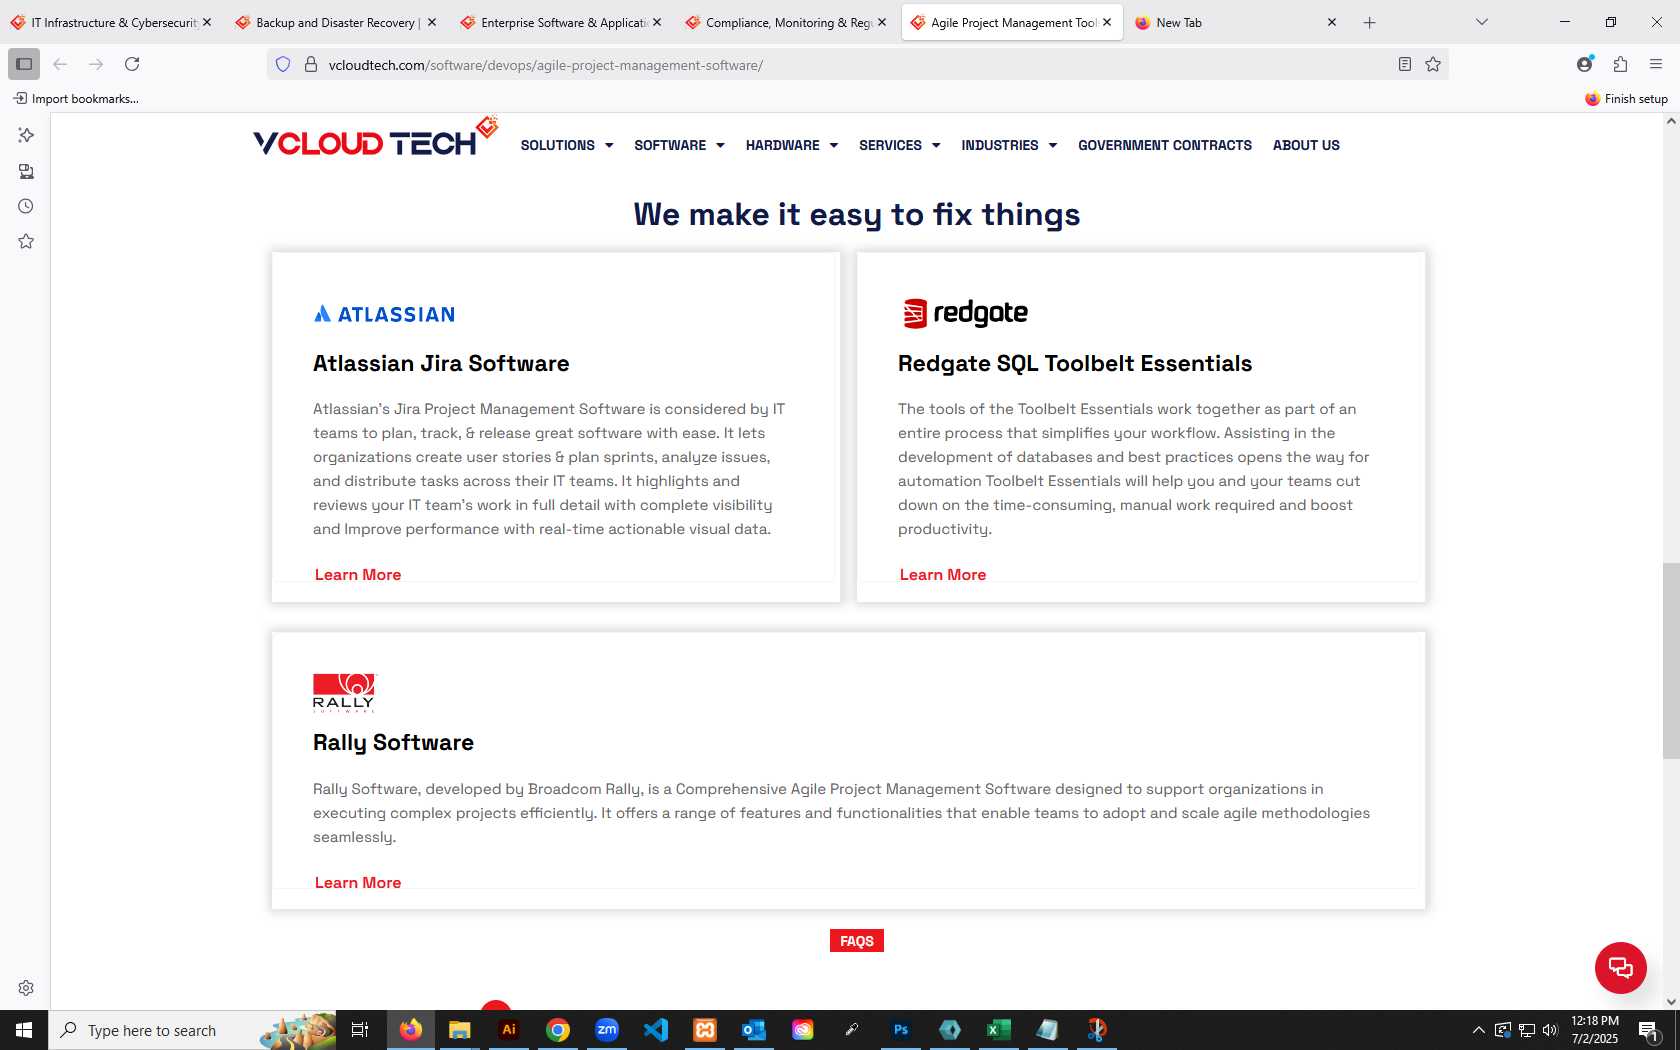Show hidden system tray icons
The width and height of the screenshot is (1680, 1050).
(1478, 1030)
